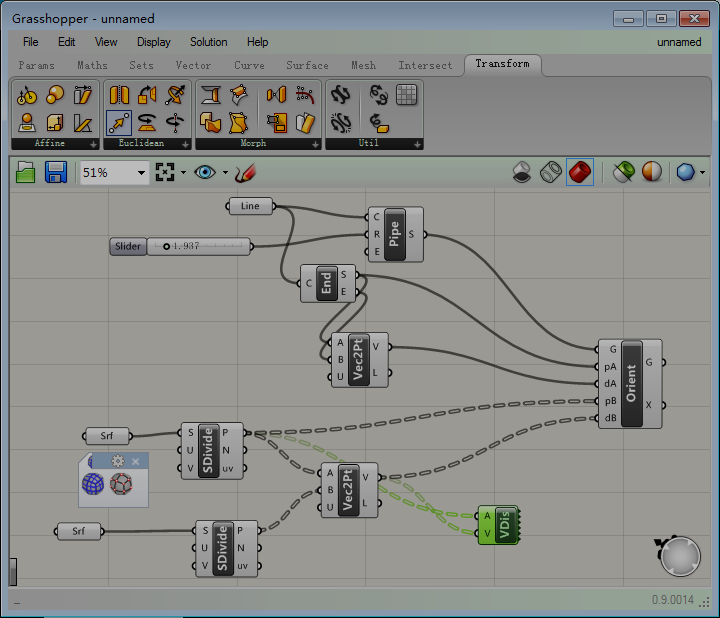Screen dimensions: 720x618
Task: Toggle Only Draw Selected Preview green button
Action: (x=624, y=172)
